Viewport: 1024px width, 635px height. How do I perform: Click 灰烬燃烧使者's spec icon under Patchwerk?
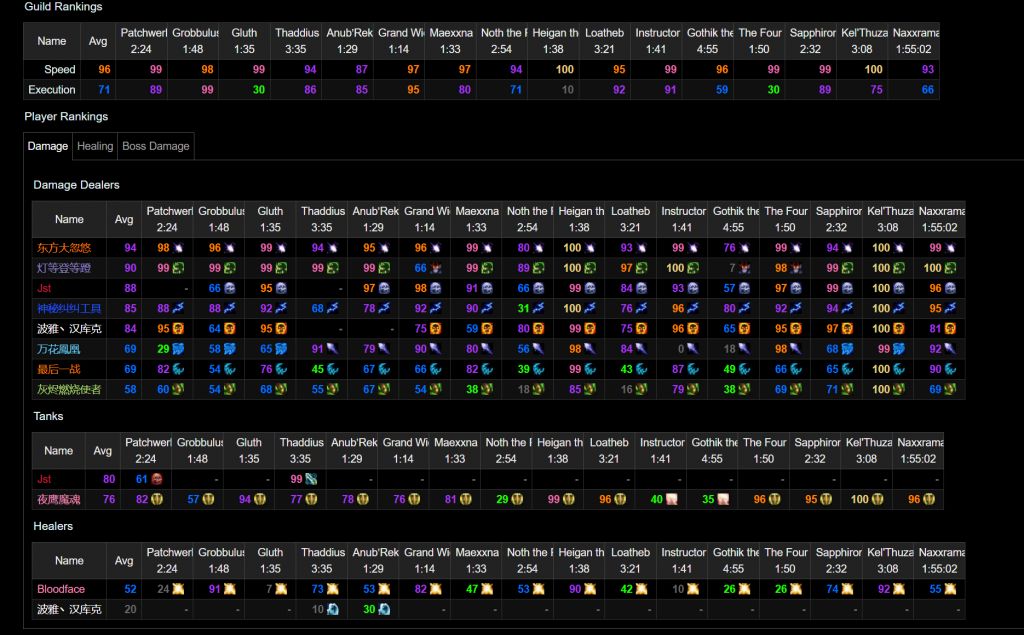coord(177,389)
